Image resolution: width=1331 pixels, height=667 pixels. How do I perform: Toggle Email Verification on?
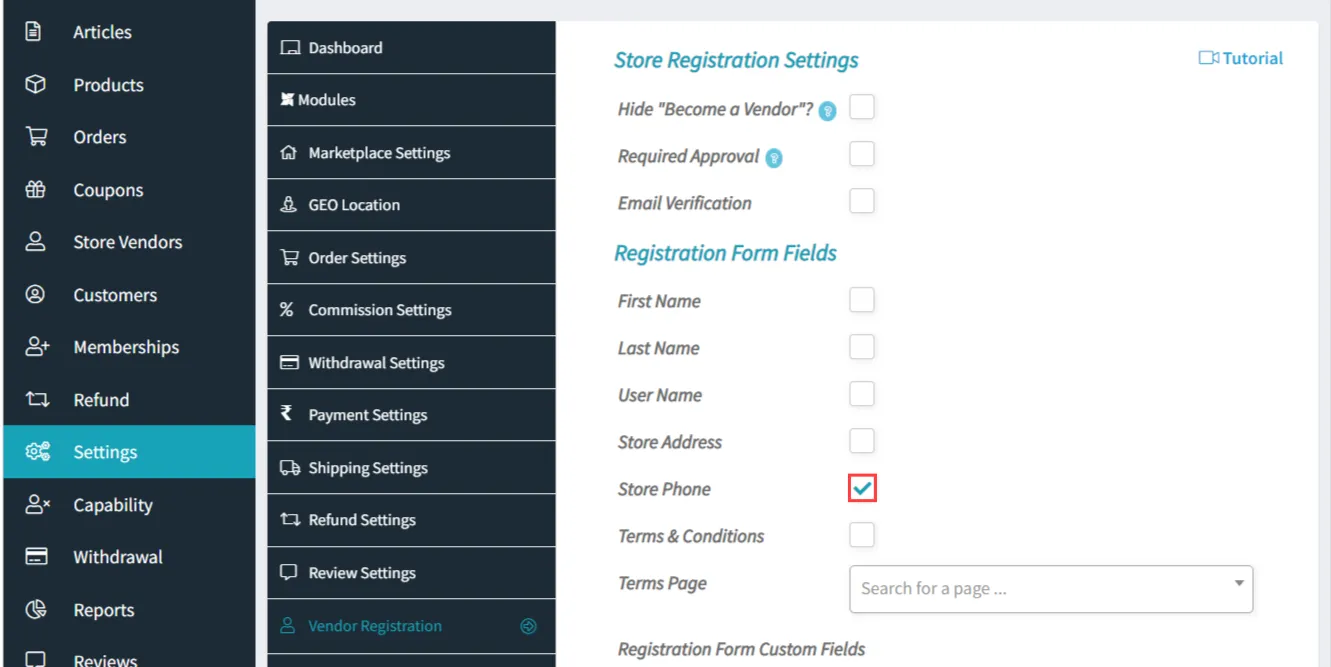(x=861, y=200)
